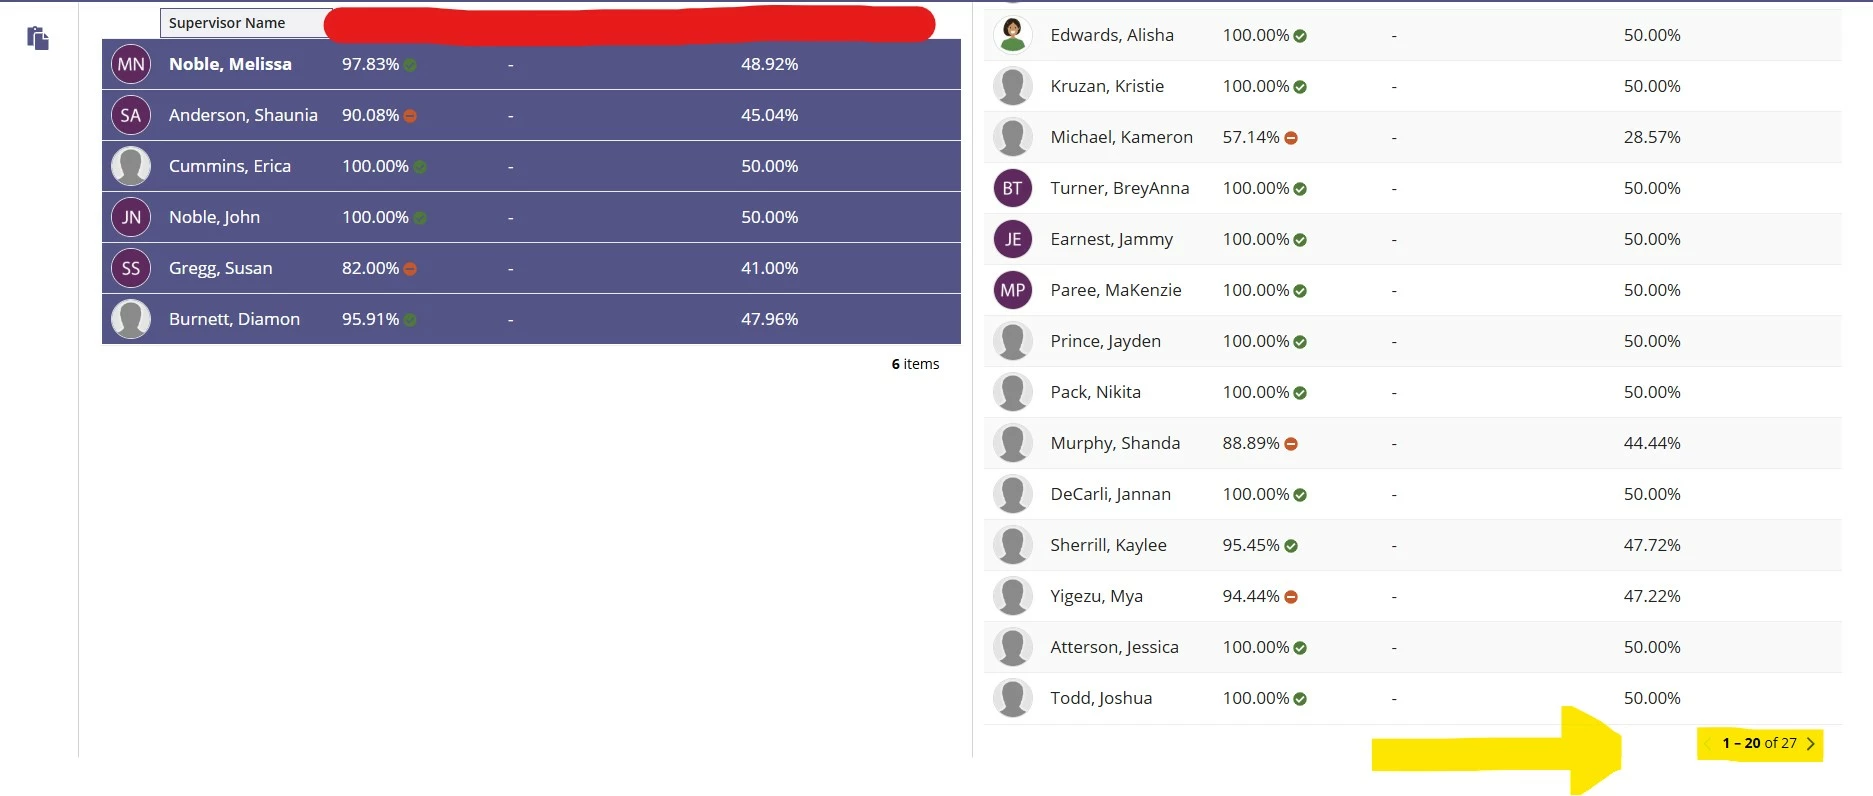This screenshot has width=1873, height=796.
Task: Click John Noble's JN avatar
Action: (x=131, y=217)
